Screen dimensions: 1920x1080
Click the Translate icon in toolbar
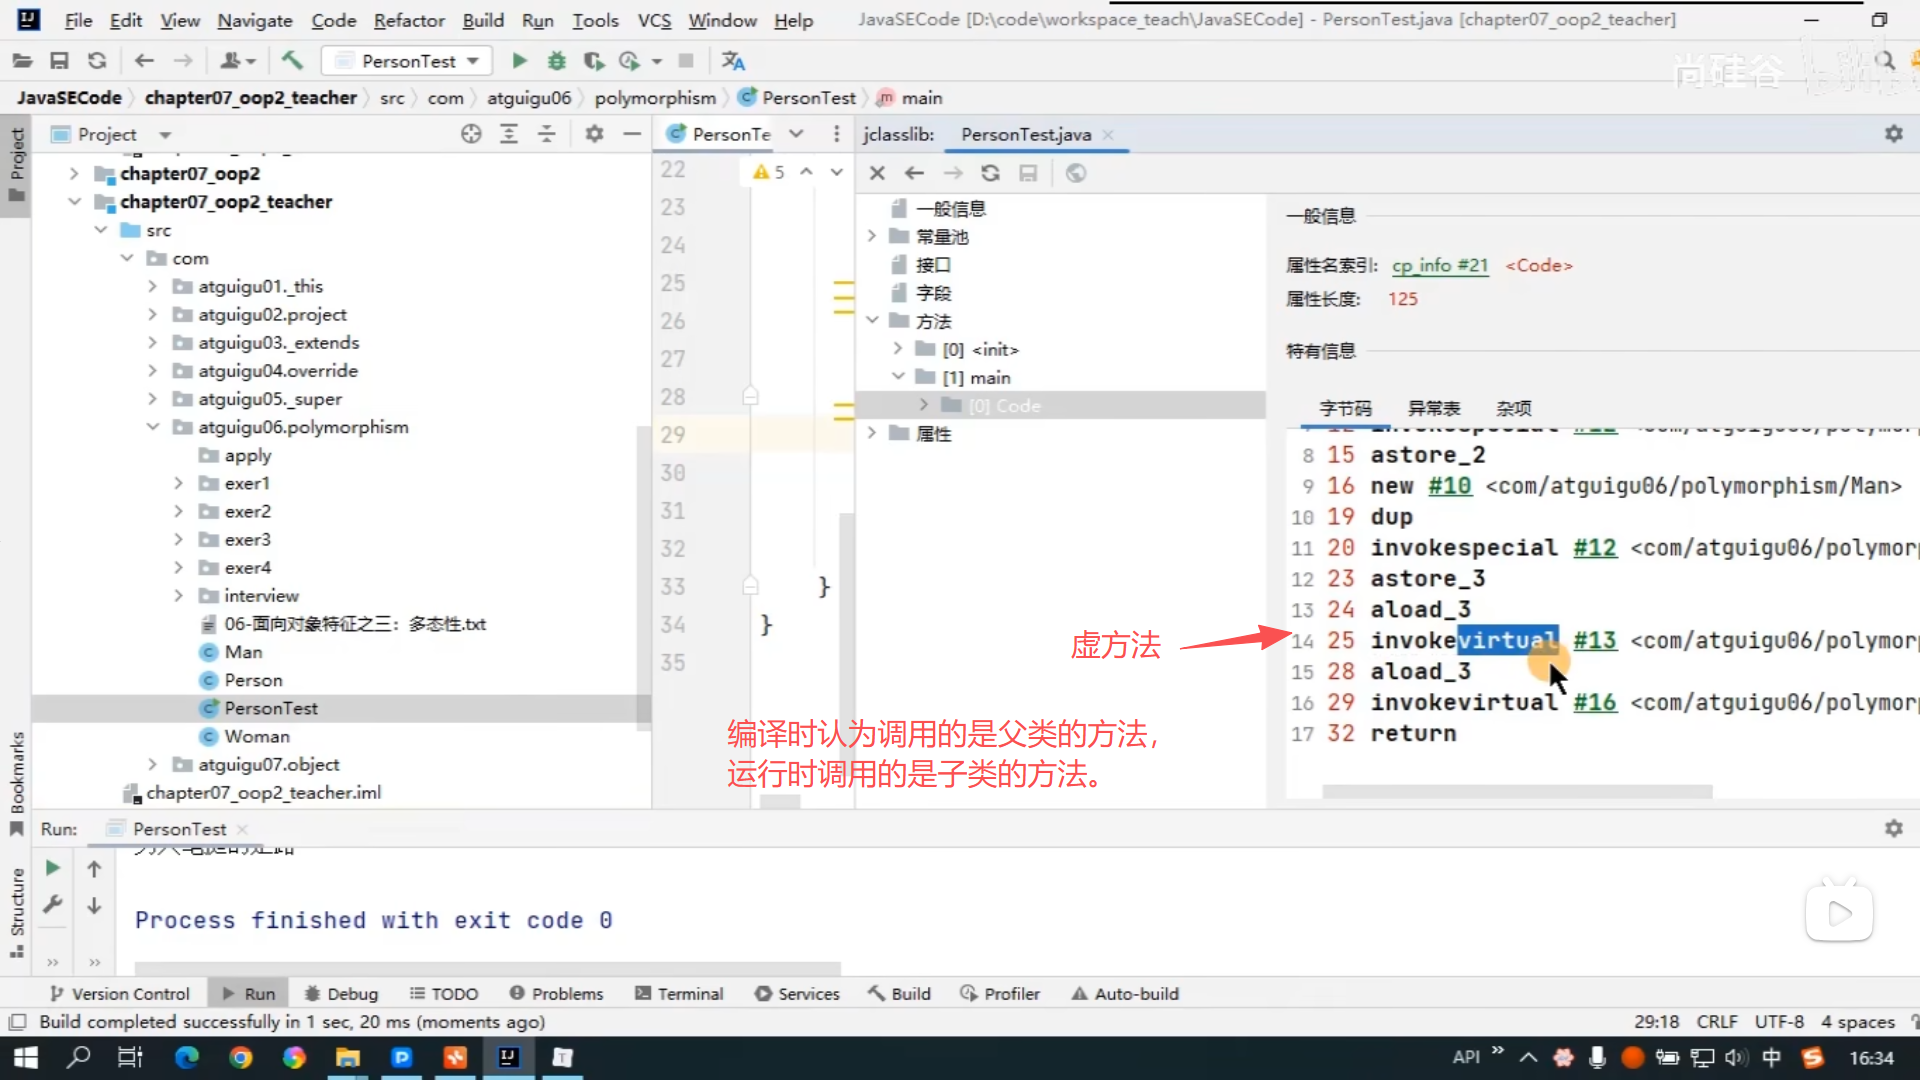(733, 61)
